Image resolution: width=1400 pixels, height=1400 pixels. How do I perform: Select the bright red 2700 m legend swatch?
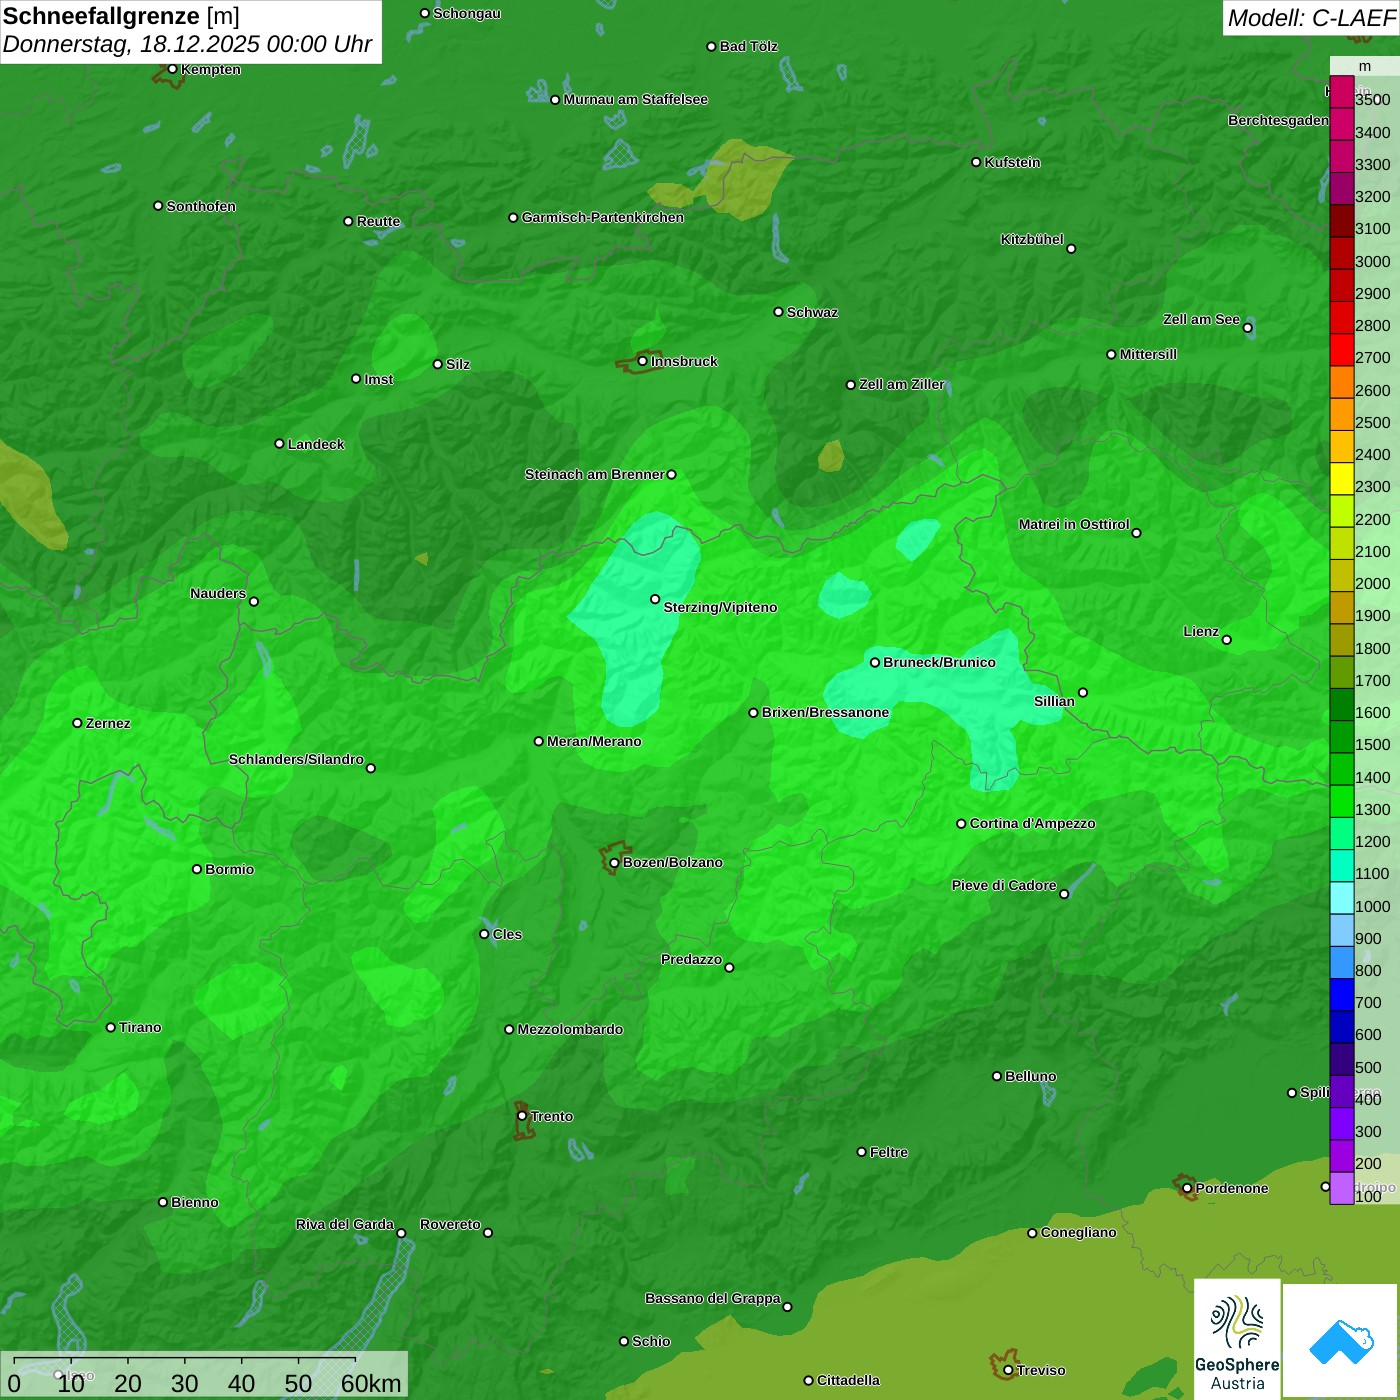[1341, 350]
